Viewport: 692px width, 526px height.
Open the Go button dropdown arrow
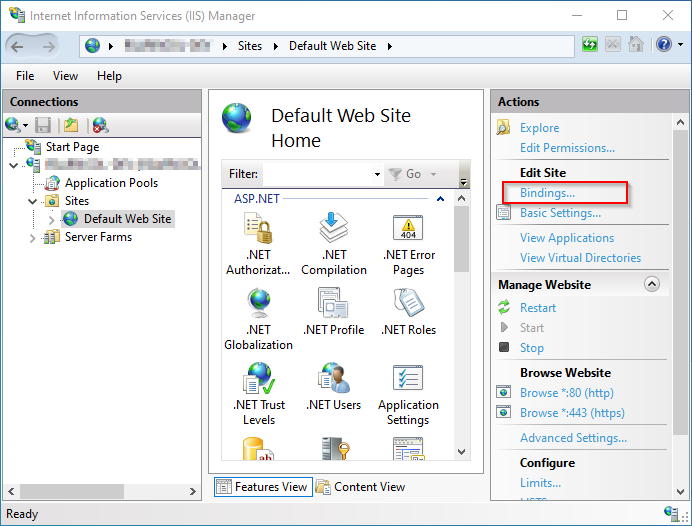[x=433, y=174]
